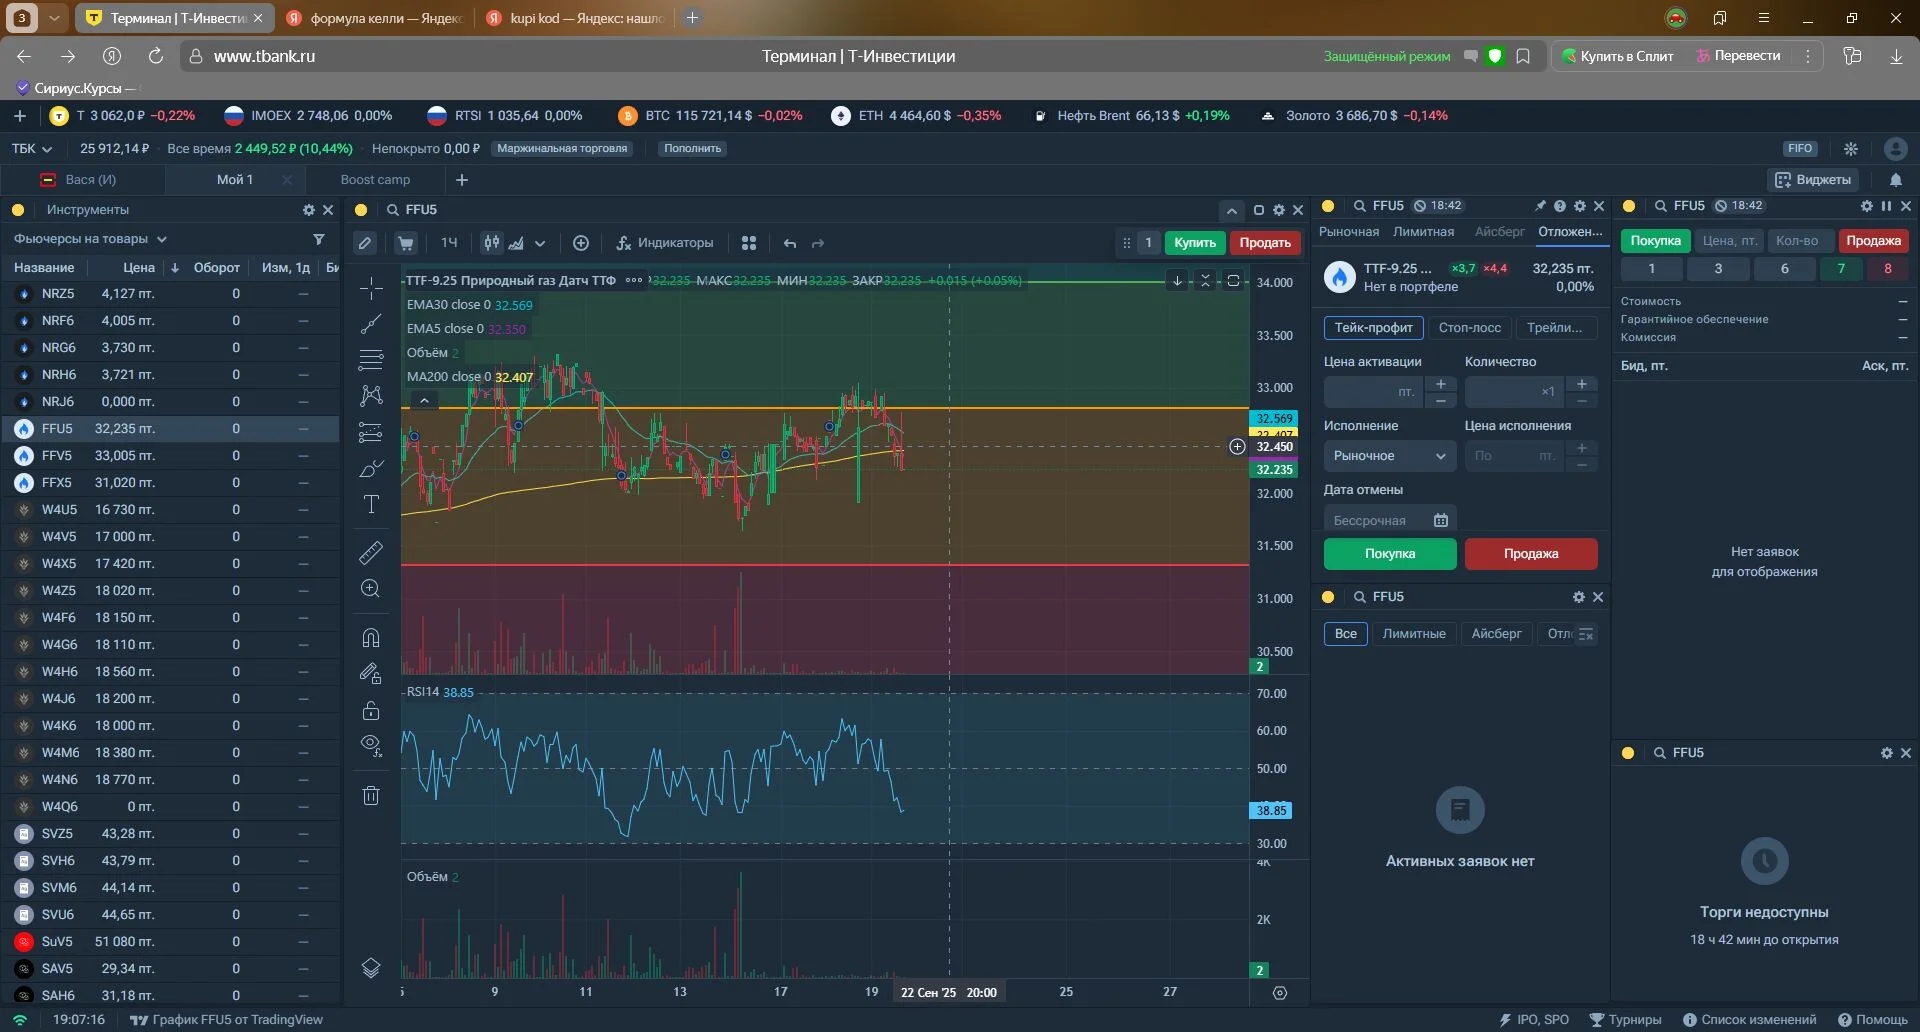
Task: Click the Цена активации input field
Action: click(1372, 392)
